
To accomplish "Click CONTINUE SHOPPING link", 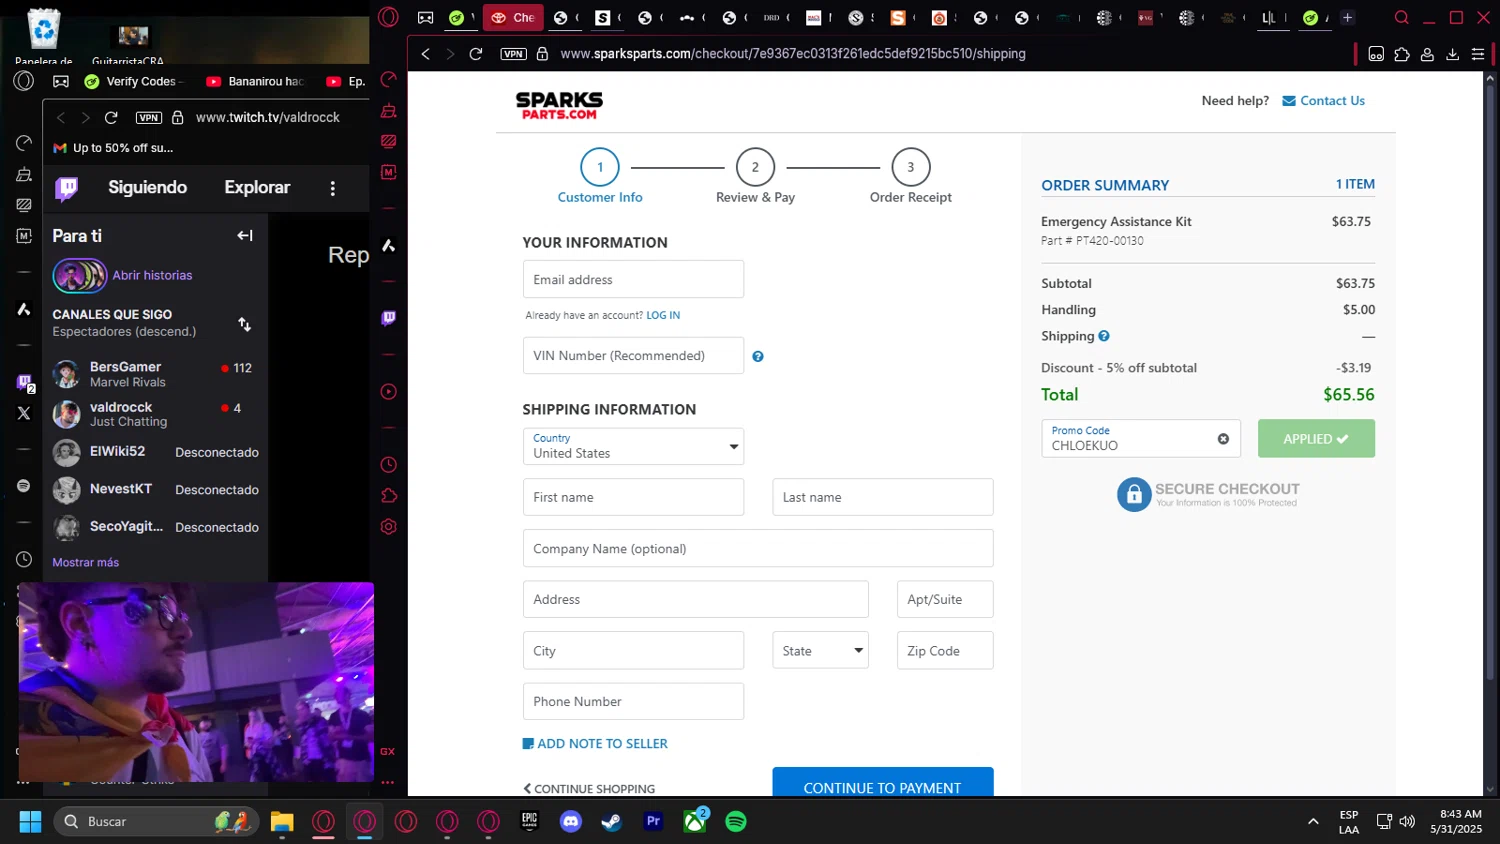I will click(x=589, y=789).
